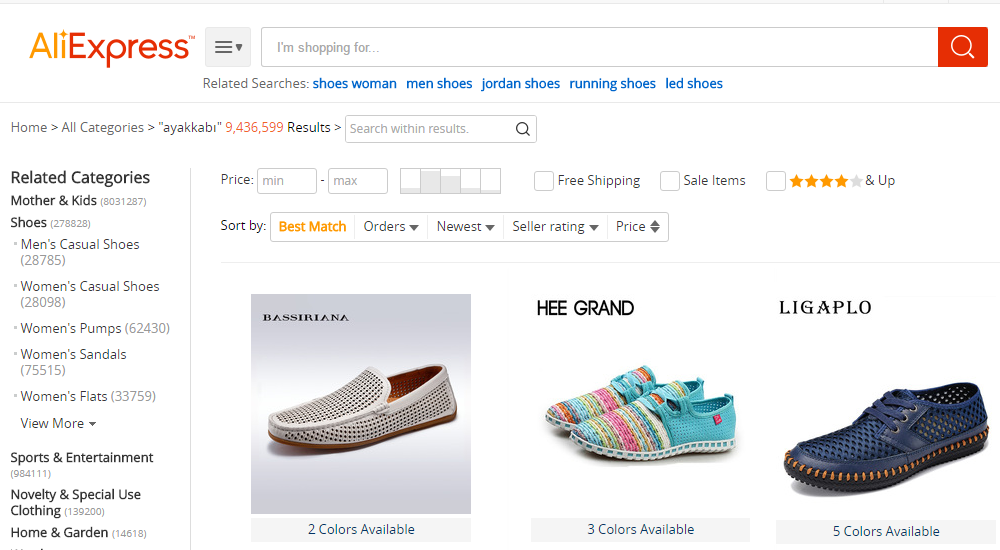Enable the Free Shipping checkbox
This screenshot has width=1000, height=550.
[x=543, y=181]
